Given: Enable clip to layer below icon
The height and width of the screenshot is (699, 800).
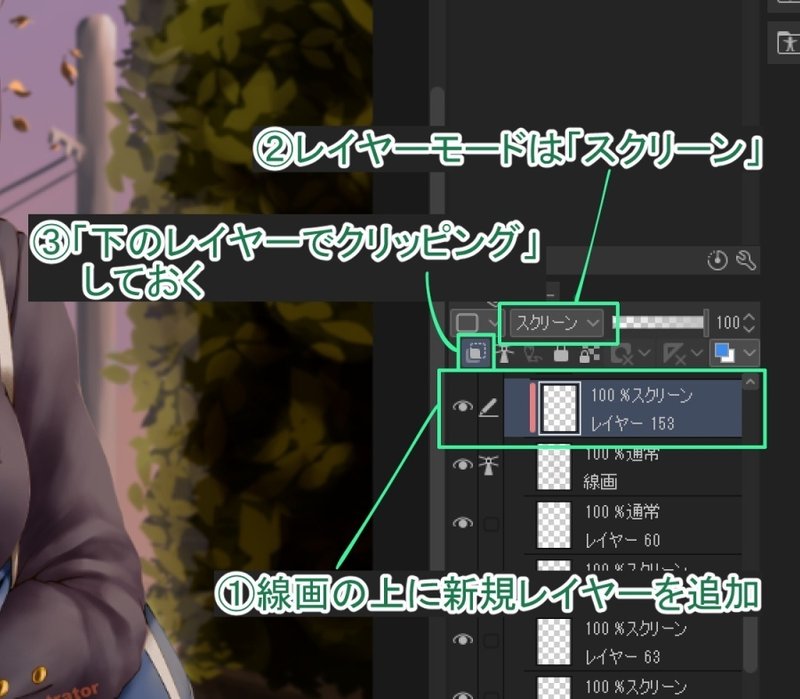Looking at the screenshot, I should tap(477, 353).
